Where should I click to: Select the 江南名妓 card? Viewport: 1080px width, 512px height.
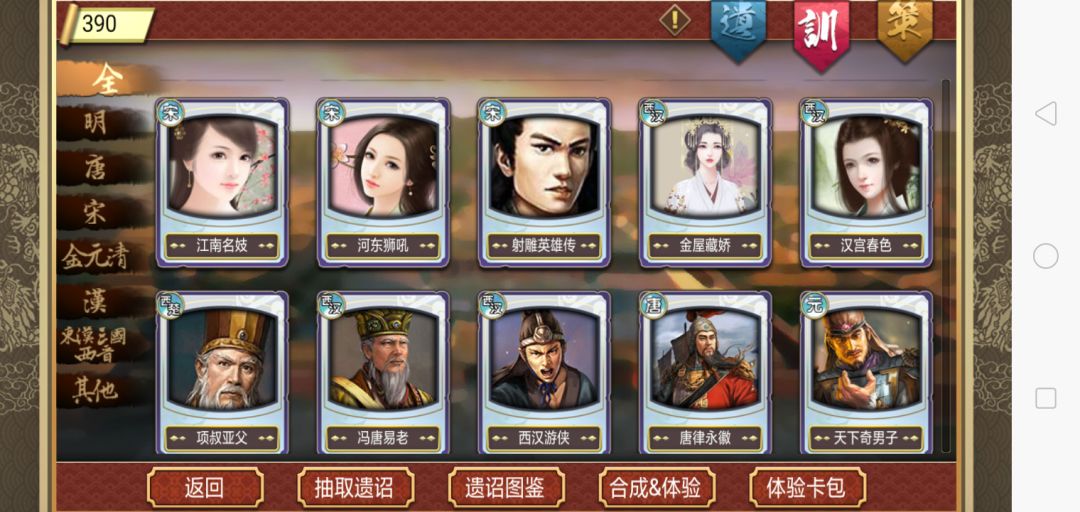click(x=222, y=183)
